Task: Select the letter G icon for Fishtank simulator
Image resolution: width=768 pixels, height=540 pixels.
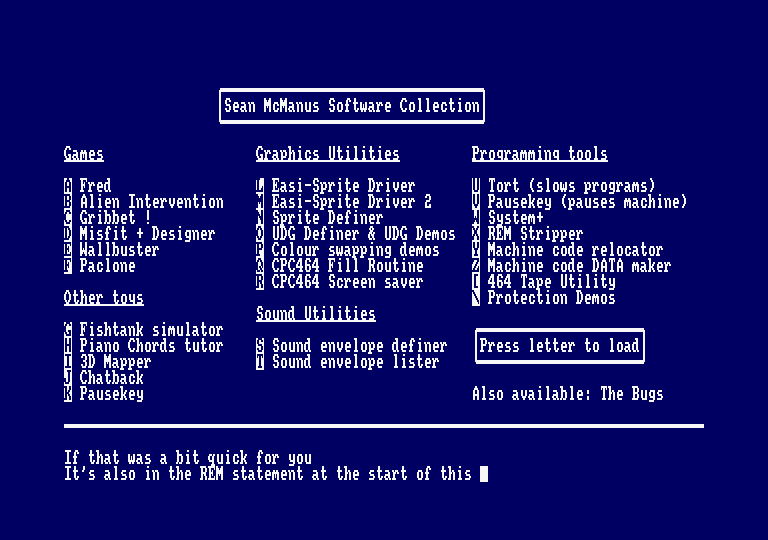Action: coord(68,330)
